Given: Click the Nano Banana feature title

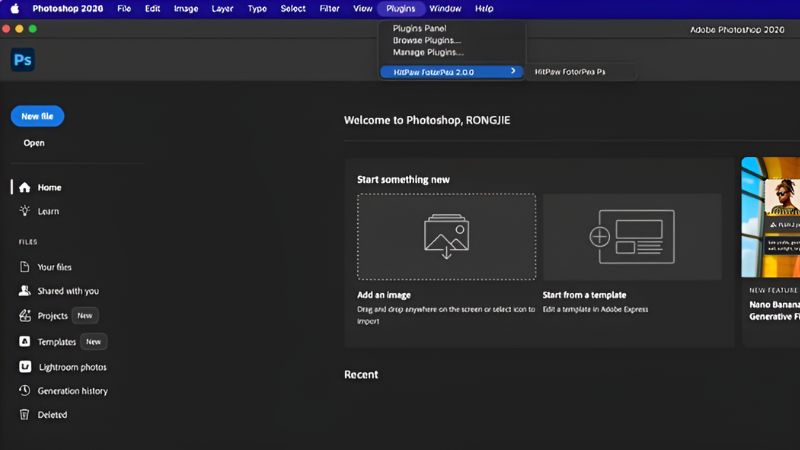Looking at the screenshot, I should coord(774,310).
